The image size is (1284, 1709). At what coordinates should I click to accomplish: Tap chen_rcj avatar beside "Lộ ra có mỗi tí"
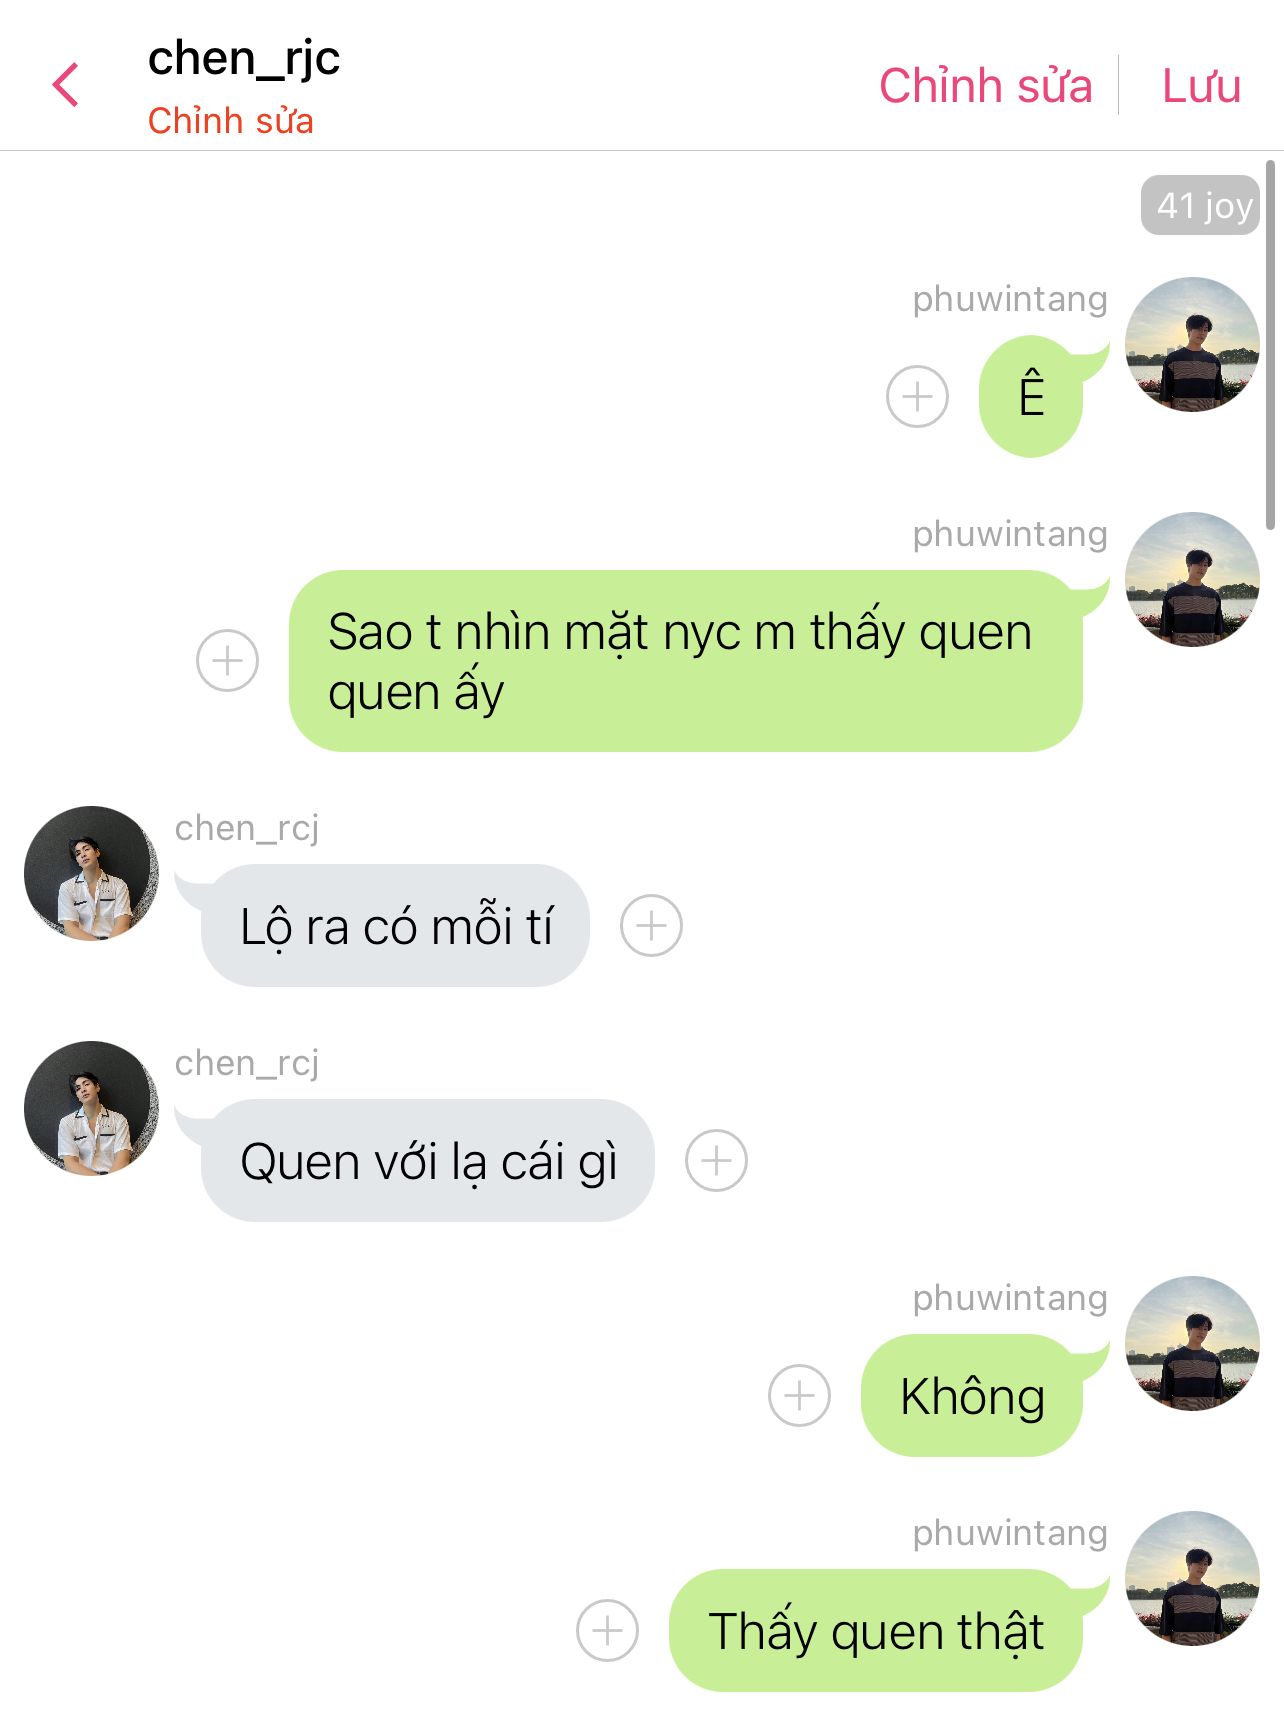(91, 873)
